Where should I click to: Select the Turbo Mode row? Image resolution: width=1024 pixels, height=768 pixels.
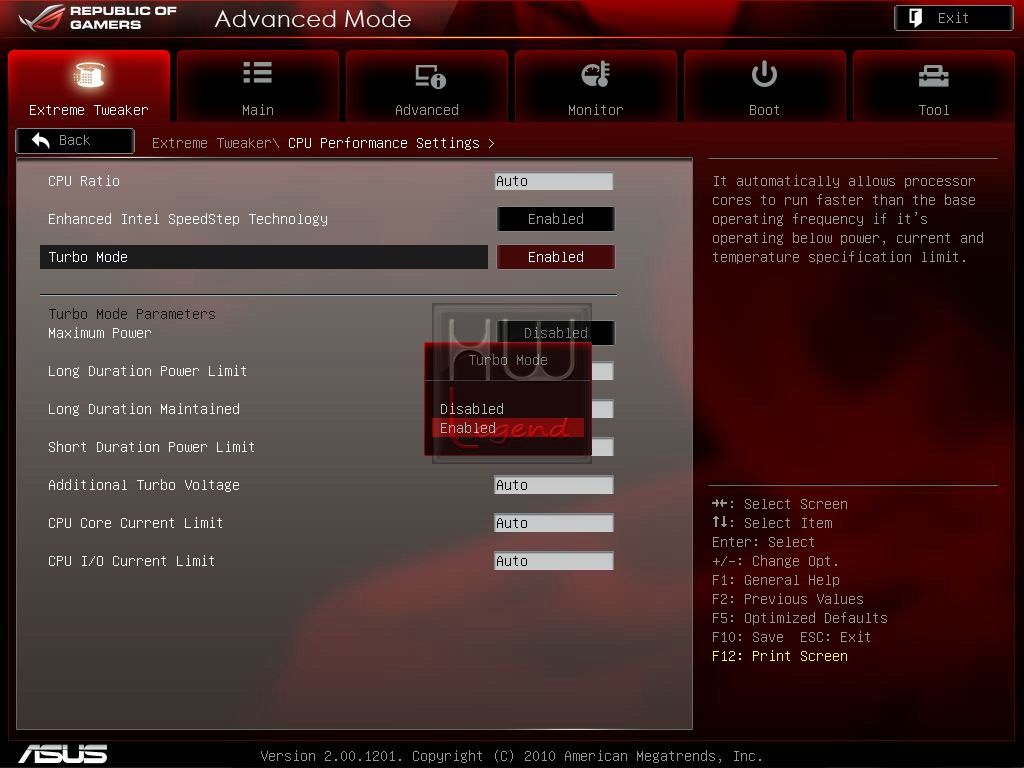[264, 257]
